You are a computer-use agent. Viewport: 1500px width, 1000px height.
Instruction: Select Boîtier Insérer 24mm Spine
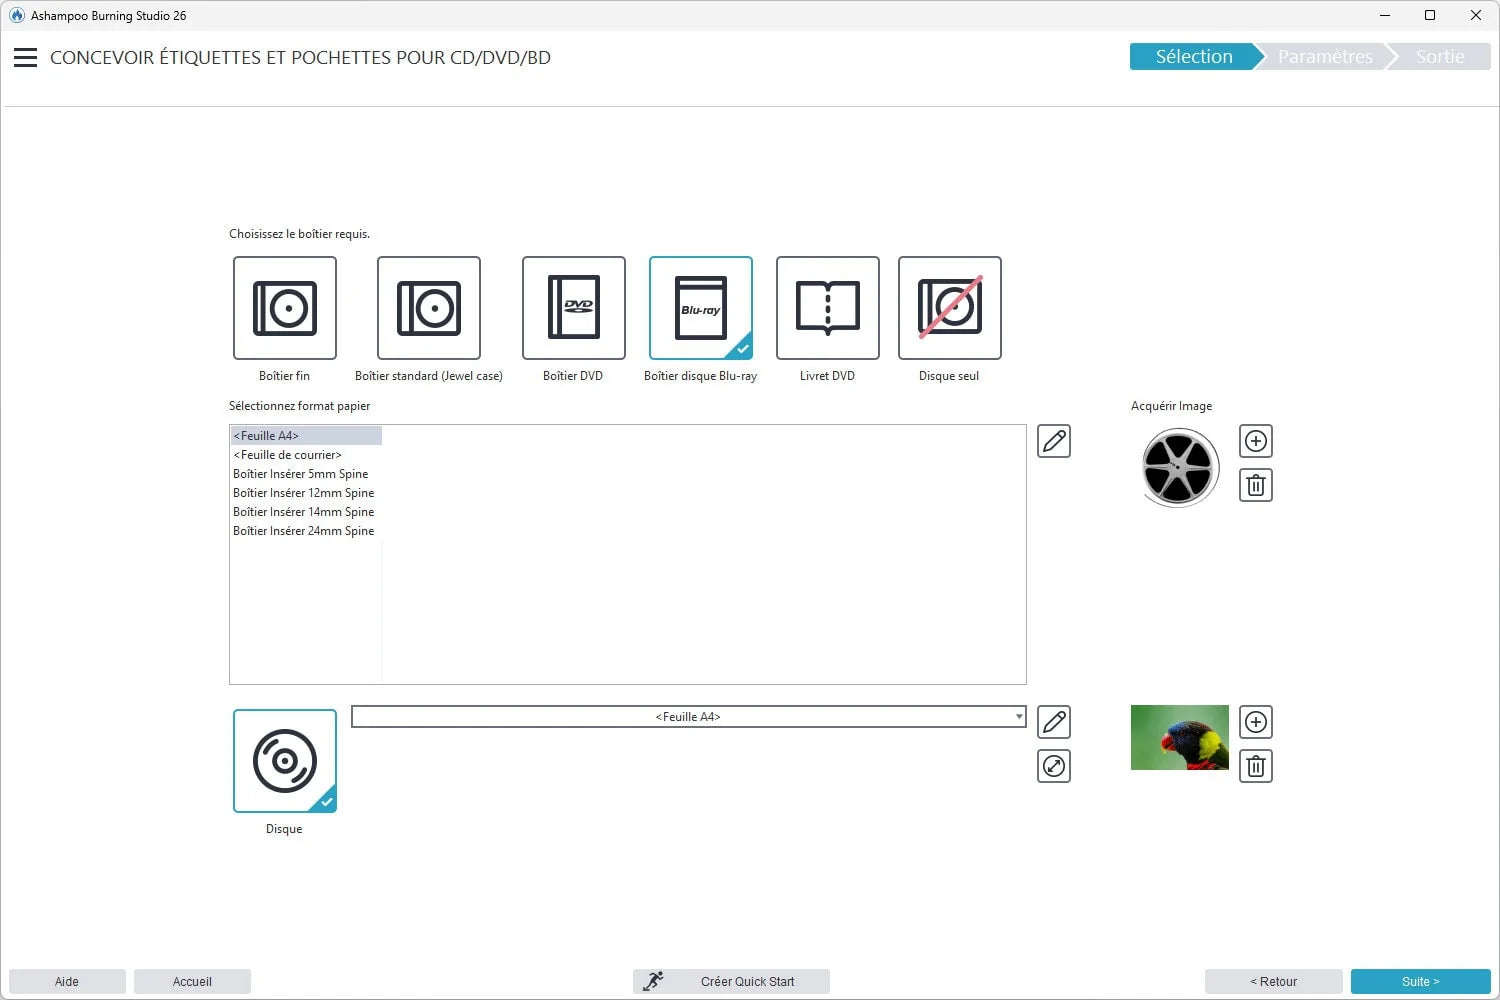tap(306, 531)
